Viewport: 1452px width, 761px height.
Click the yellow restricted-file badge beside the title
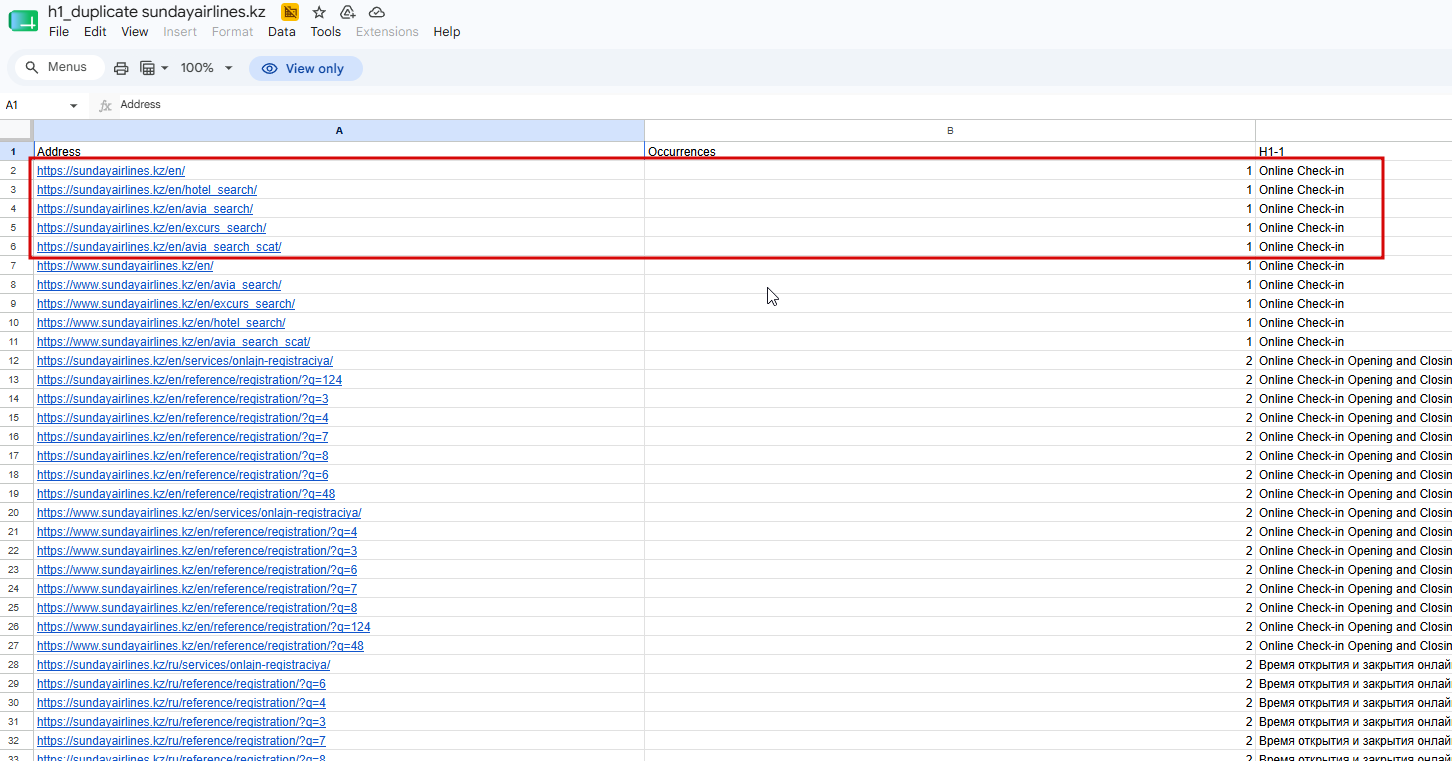pyautogui.click(x=290, y=12)
